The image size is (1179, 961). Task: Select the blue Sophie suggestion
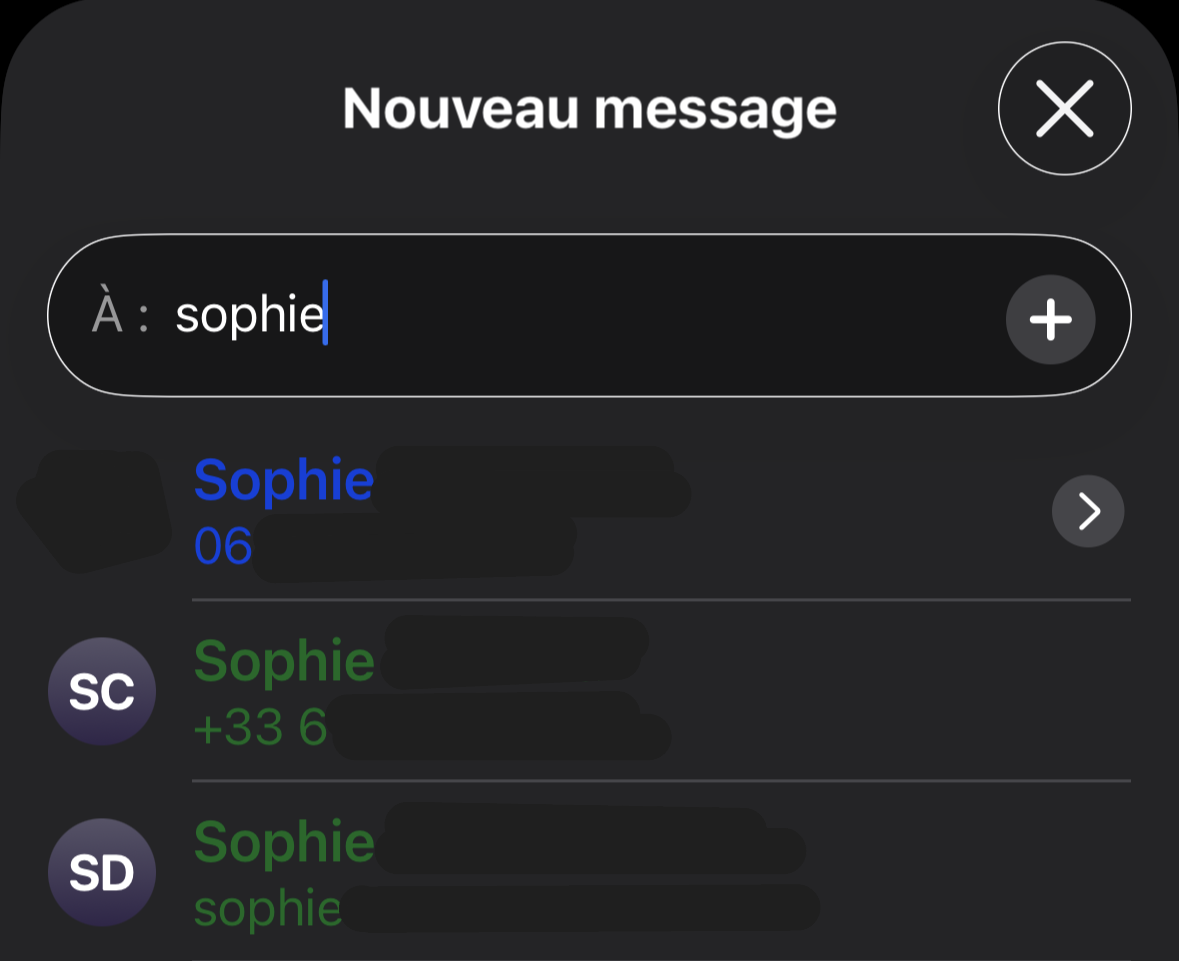(x=284, y=480)
